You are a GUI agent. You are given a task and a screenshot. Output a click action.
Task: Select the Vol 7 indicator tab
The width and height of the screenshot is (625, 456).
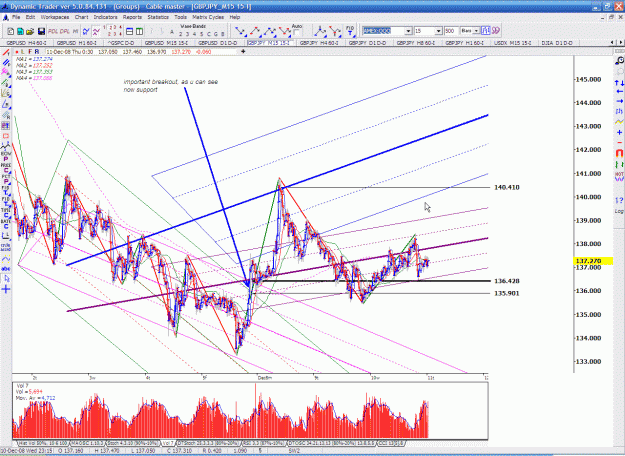pyautogui.click(x=168, y=443)
